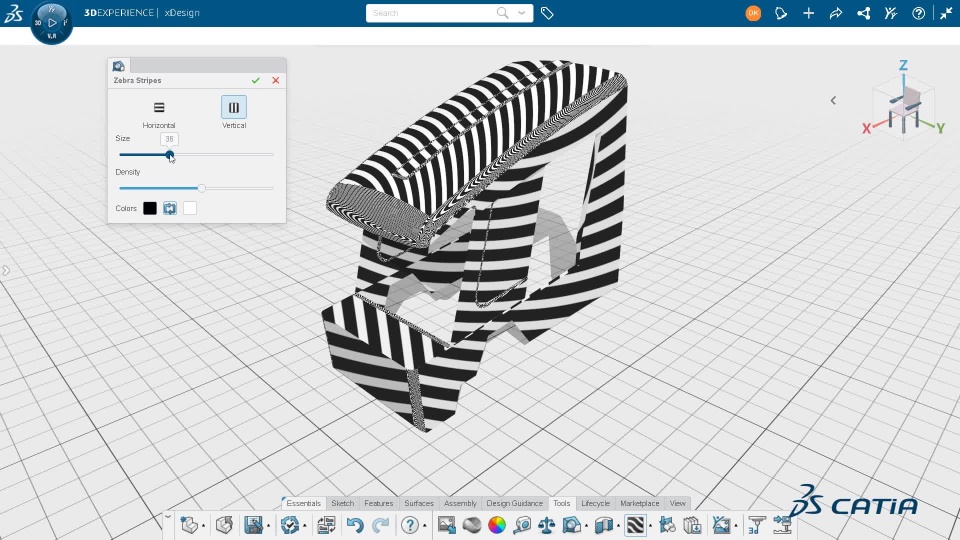Open dropdown arrow beside toolbar help icon

click(424, 526)
